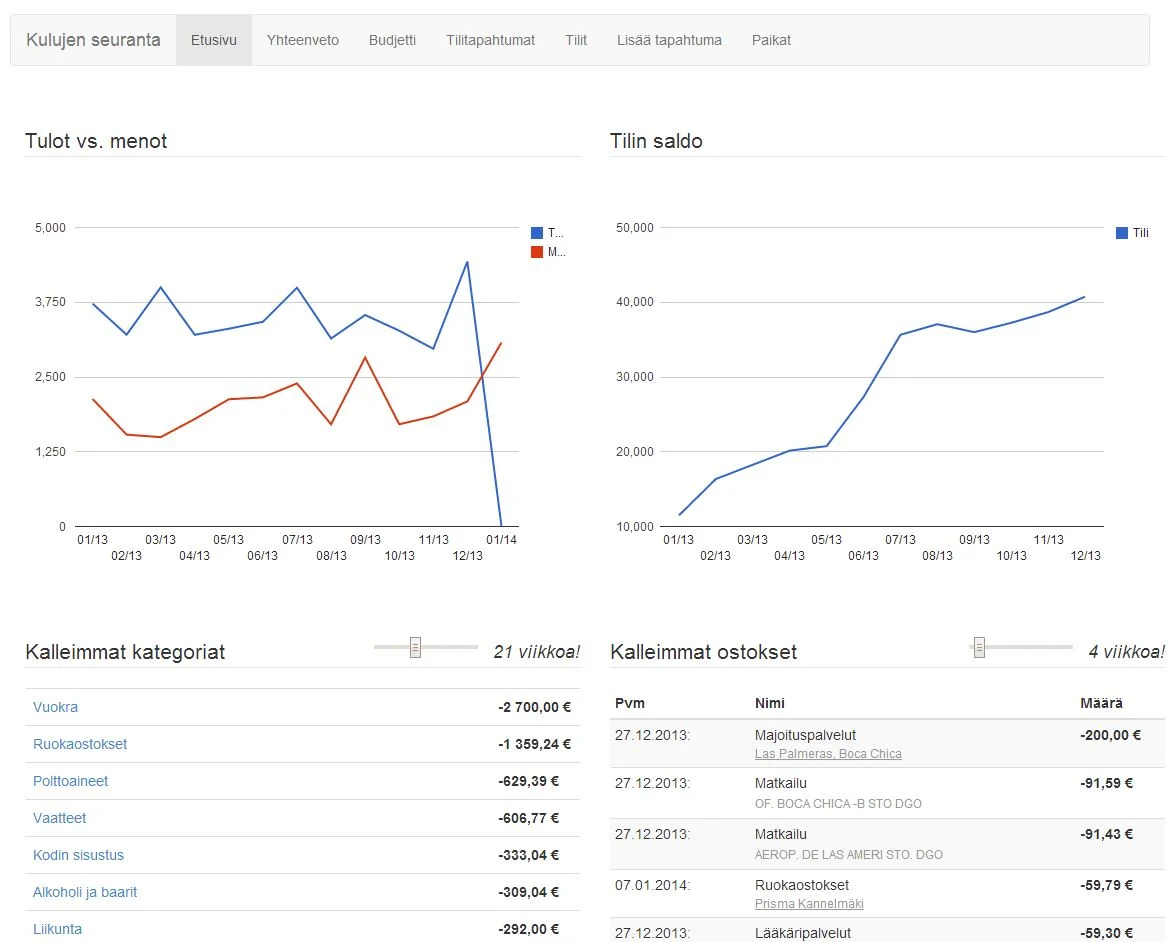Go to Tilitapahtumat page
The image size is (1172, 942).
tap(490, 40)
